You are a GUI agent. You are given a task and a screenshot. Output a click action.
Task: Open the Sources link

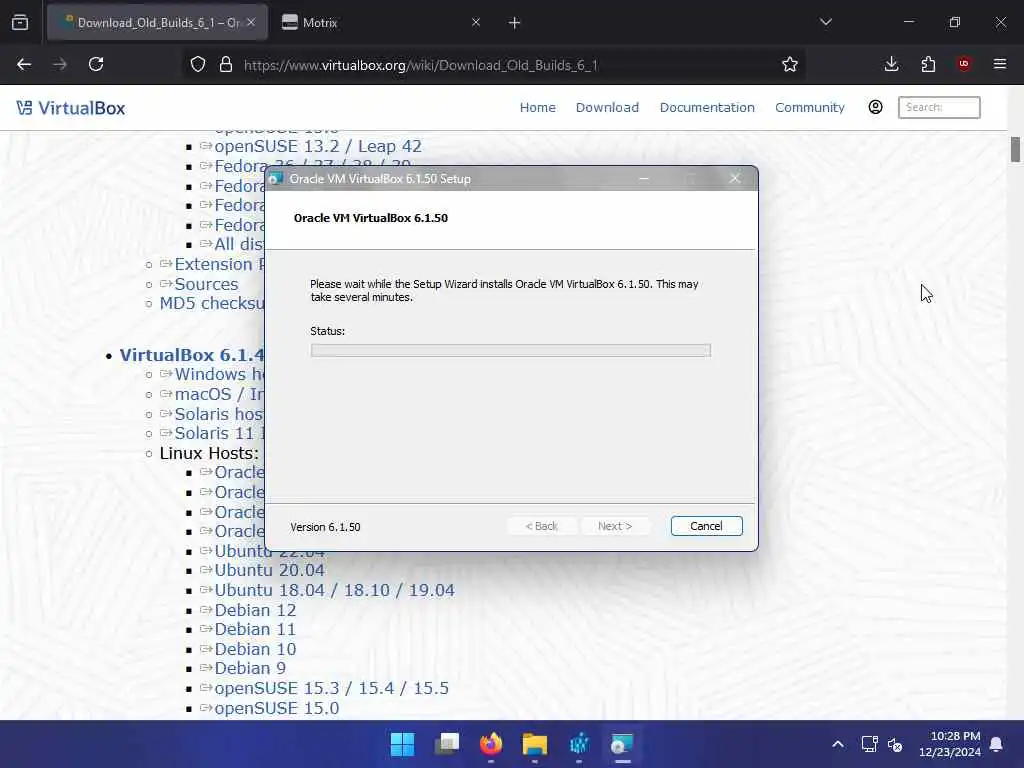(206, 284)
